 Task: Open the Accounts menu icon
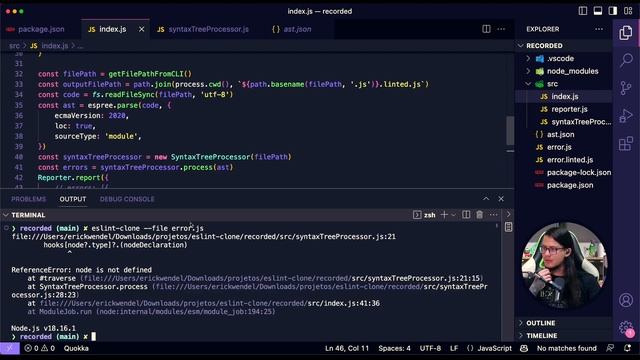(626, 300)
